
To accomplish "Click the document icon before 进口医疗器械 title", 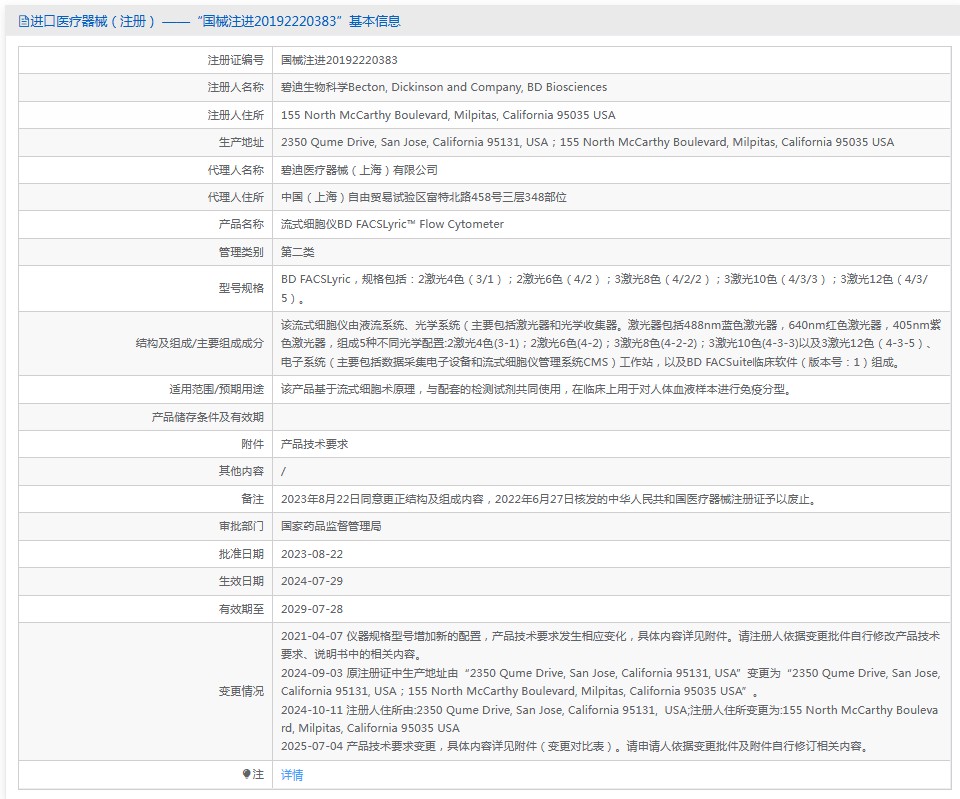I will (23, 21).
